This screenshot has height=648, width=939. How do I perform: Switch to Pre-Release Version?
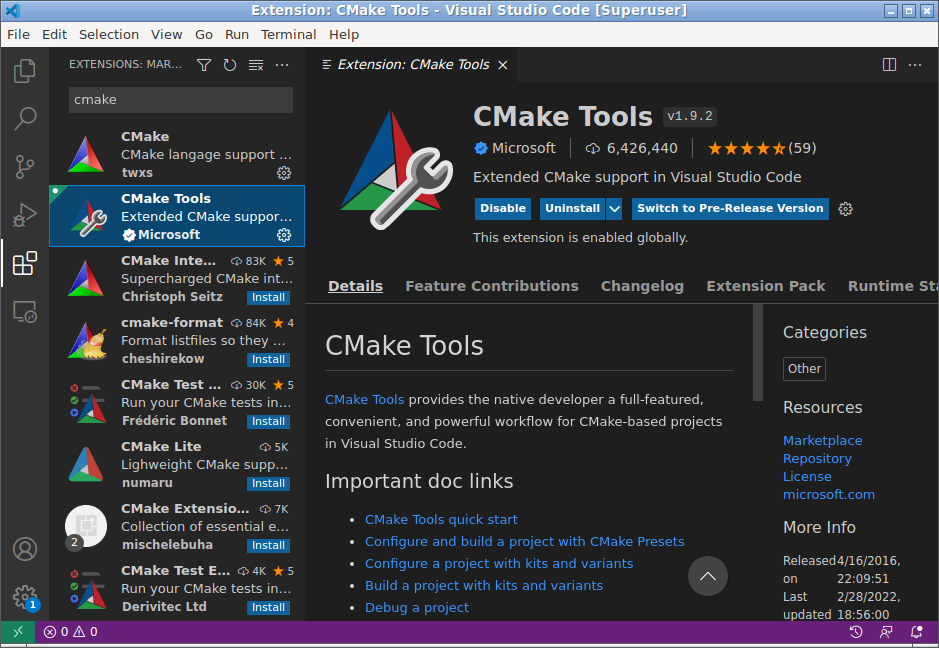(x=730, y=209)
